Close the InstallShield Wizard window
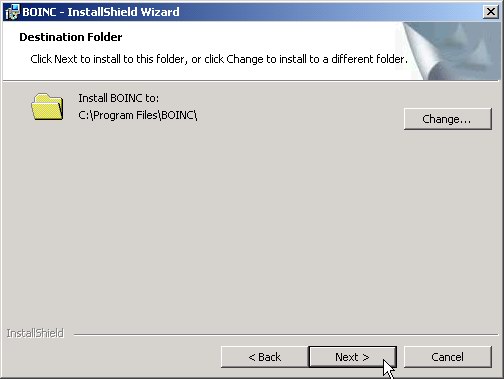504x379 pixels. (490, 12)
